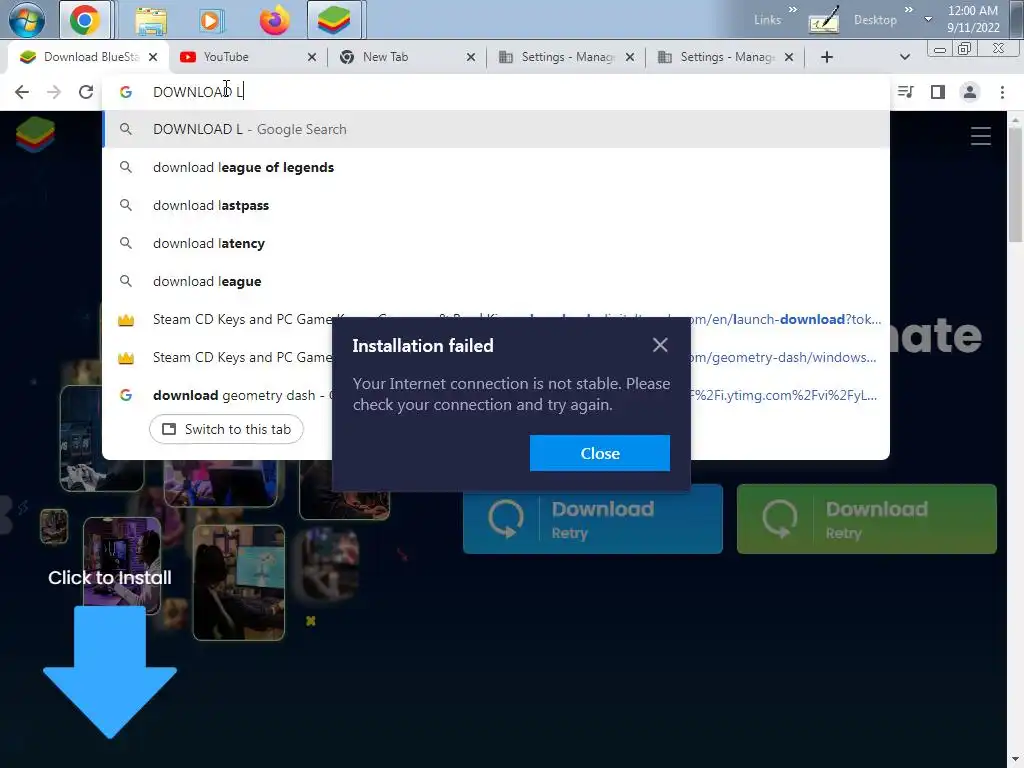The image size is (1024, 768).
Task: Expand the Desktop toolbar chevron
Action: (x=908, y=10)
